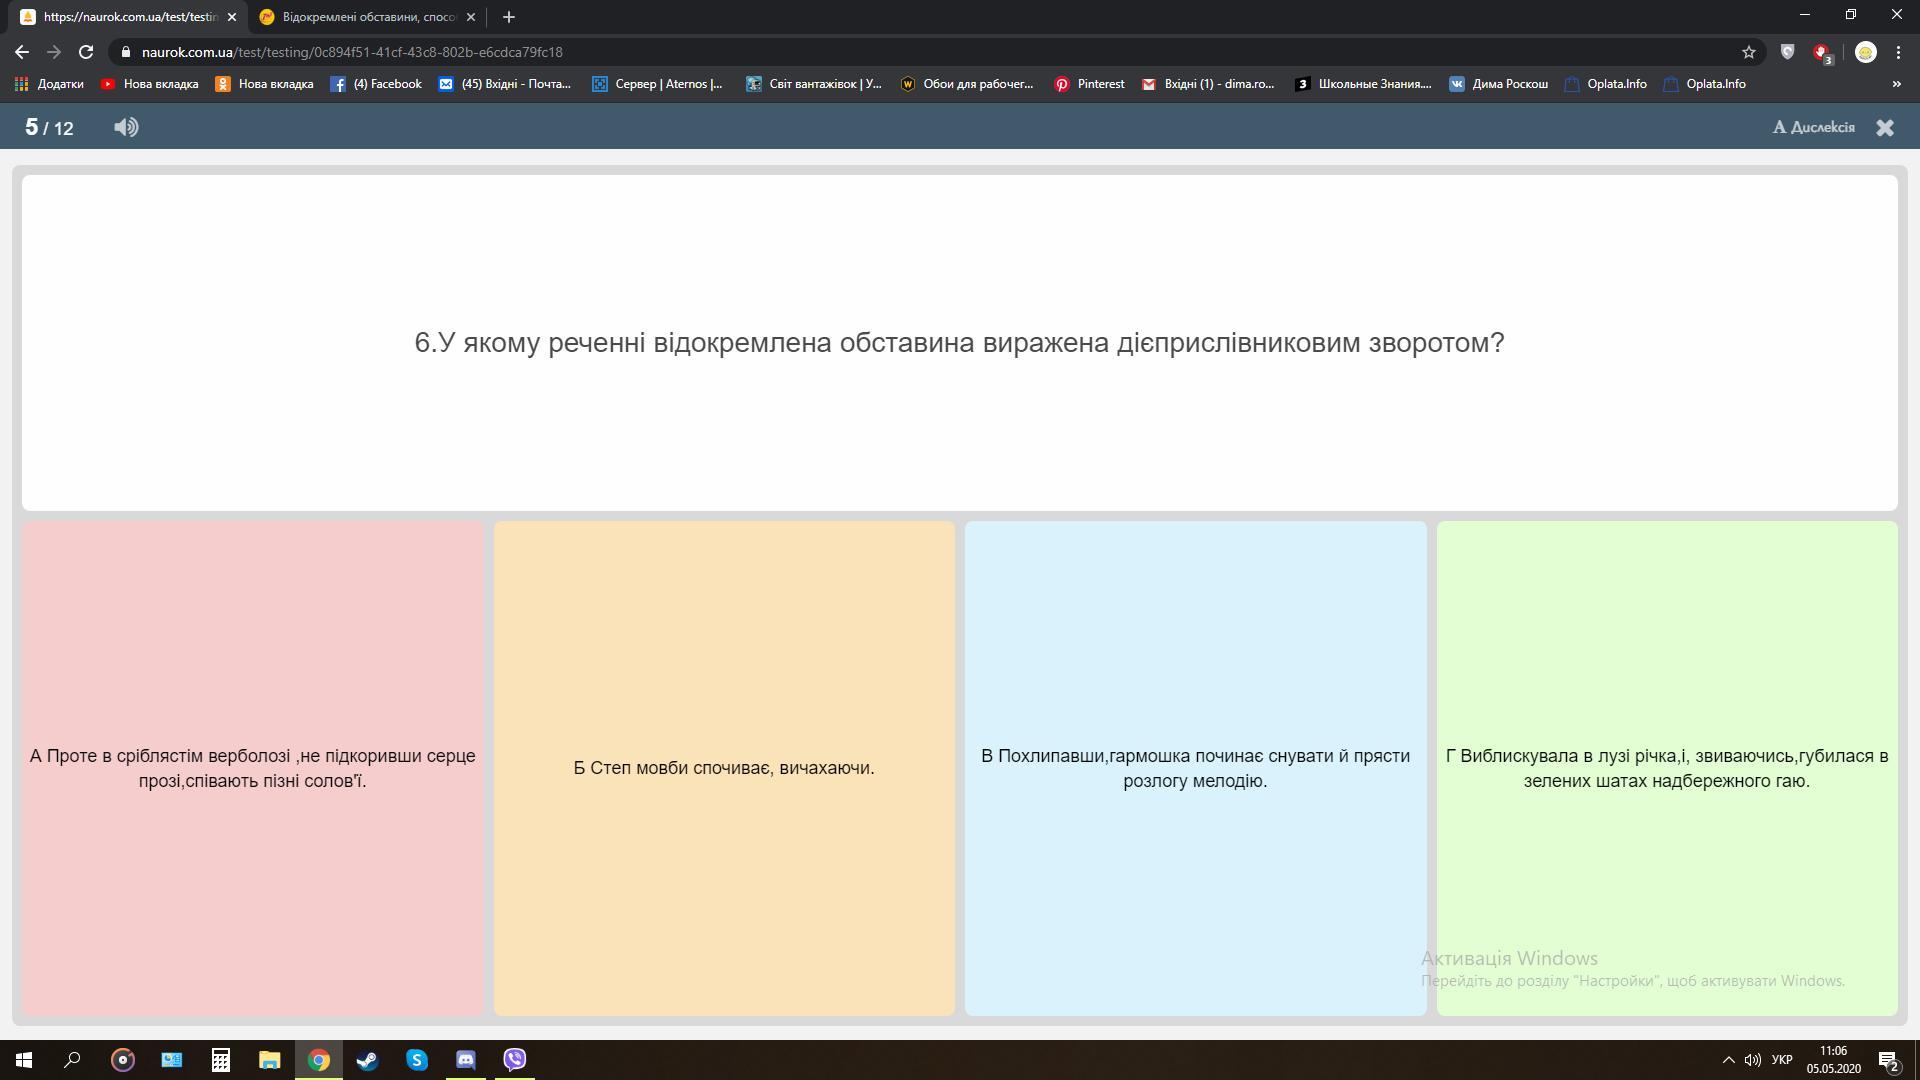Open the Додатки apps bookmark
The height and width of the screenshot is (1080, 1920).
49,84
